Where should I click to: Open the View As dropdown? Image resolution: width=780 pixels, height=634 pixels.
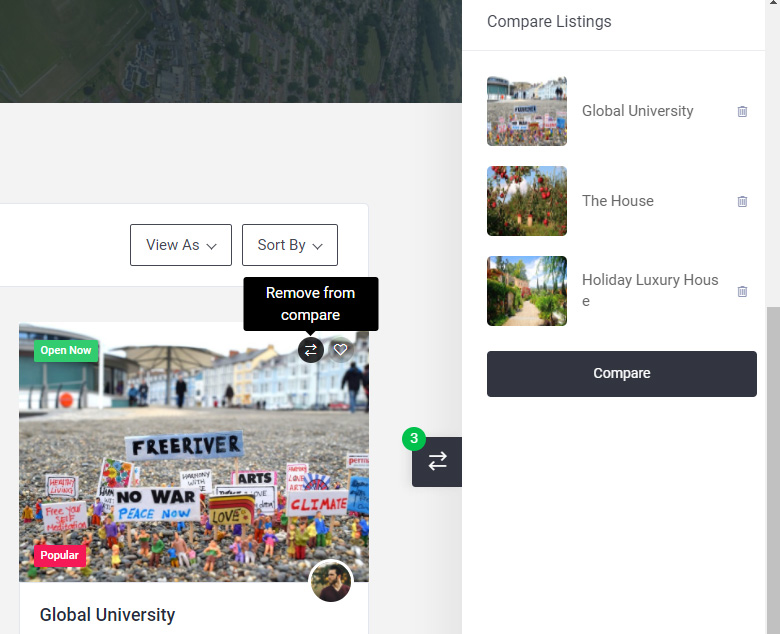(181, 245)
